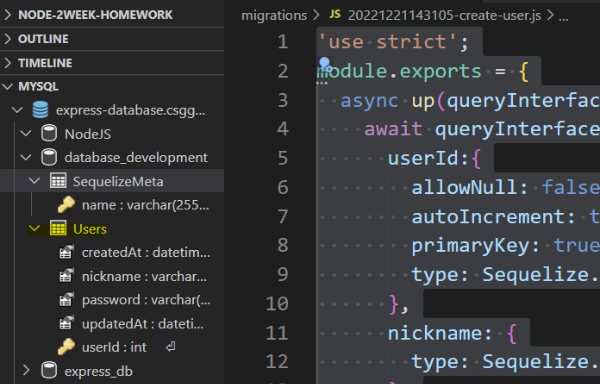Screen dimensions: 600x384
Task: Click the express-database connection icon
Action: (x=41, y=110)
